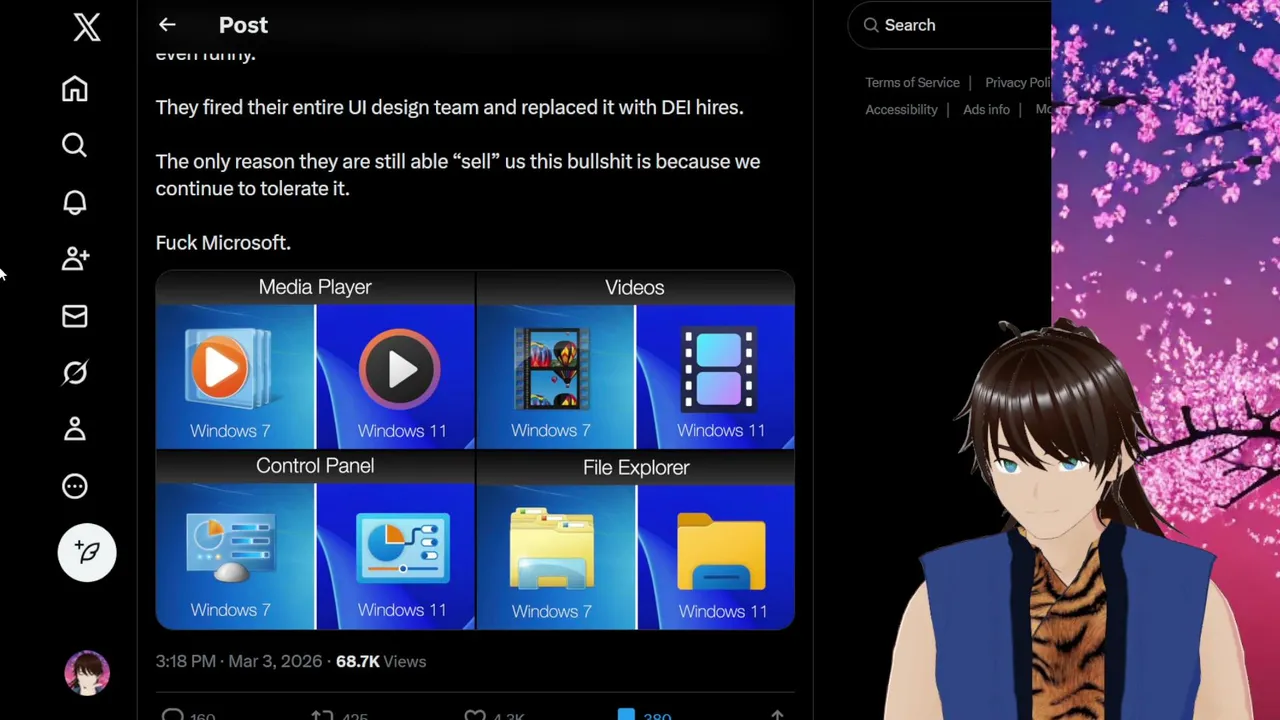The width and height of the screenshot is (1280, 720).
Task: Open the Follow people icon in sidebar
Action: pos(75,259)
